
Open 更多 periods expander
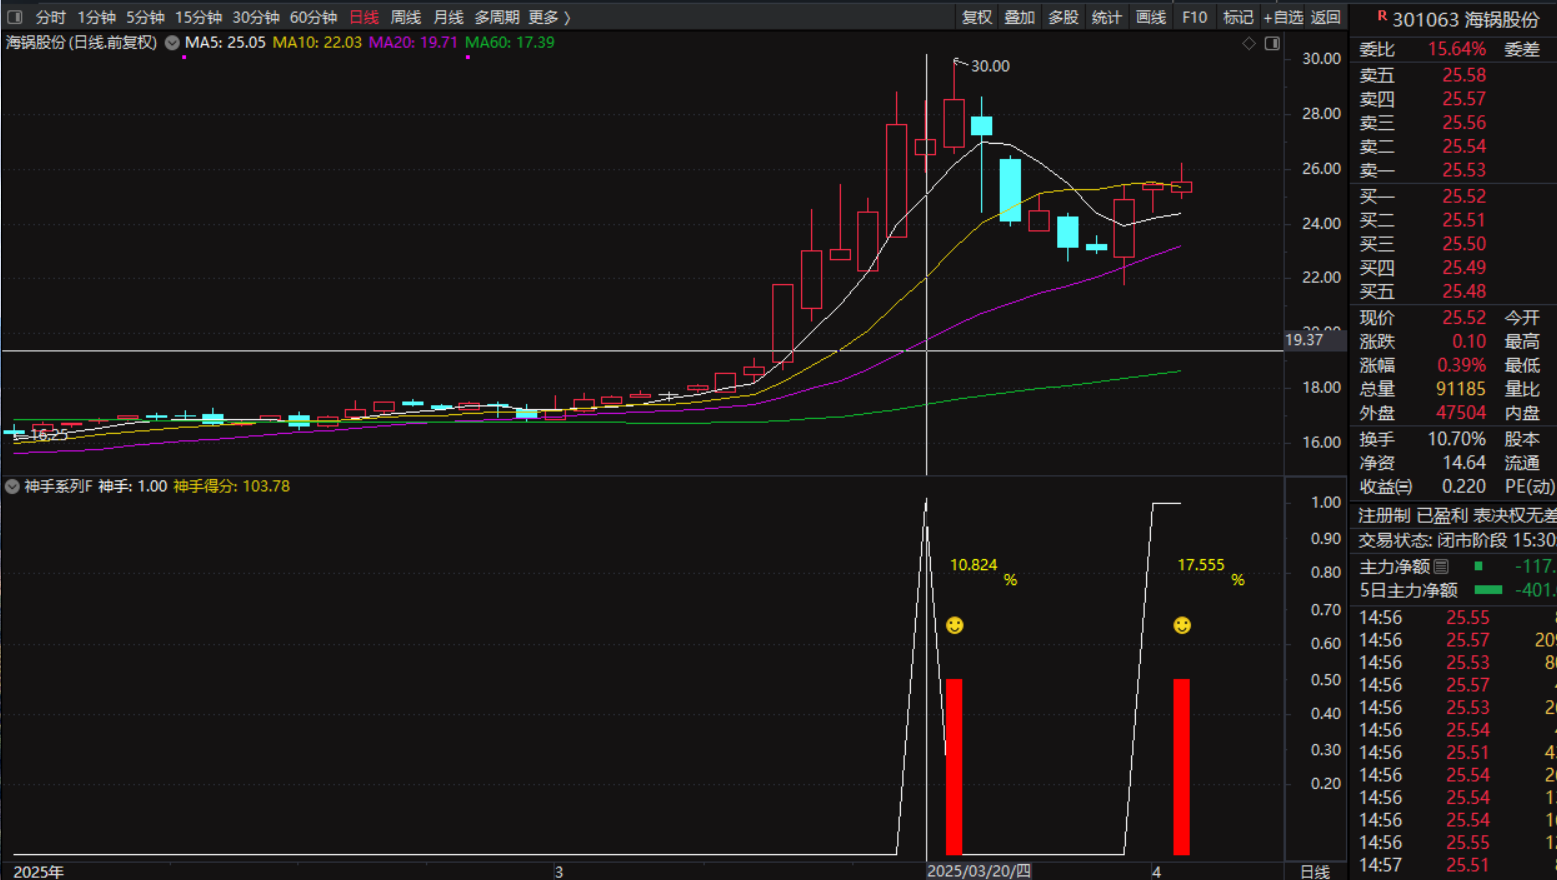(x=549, y=17)
